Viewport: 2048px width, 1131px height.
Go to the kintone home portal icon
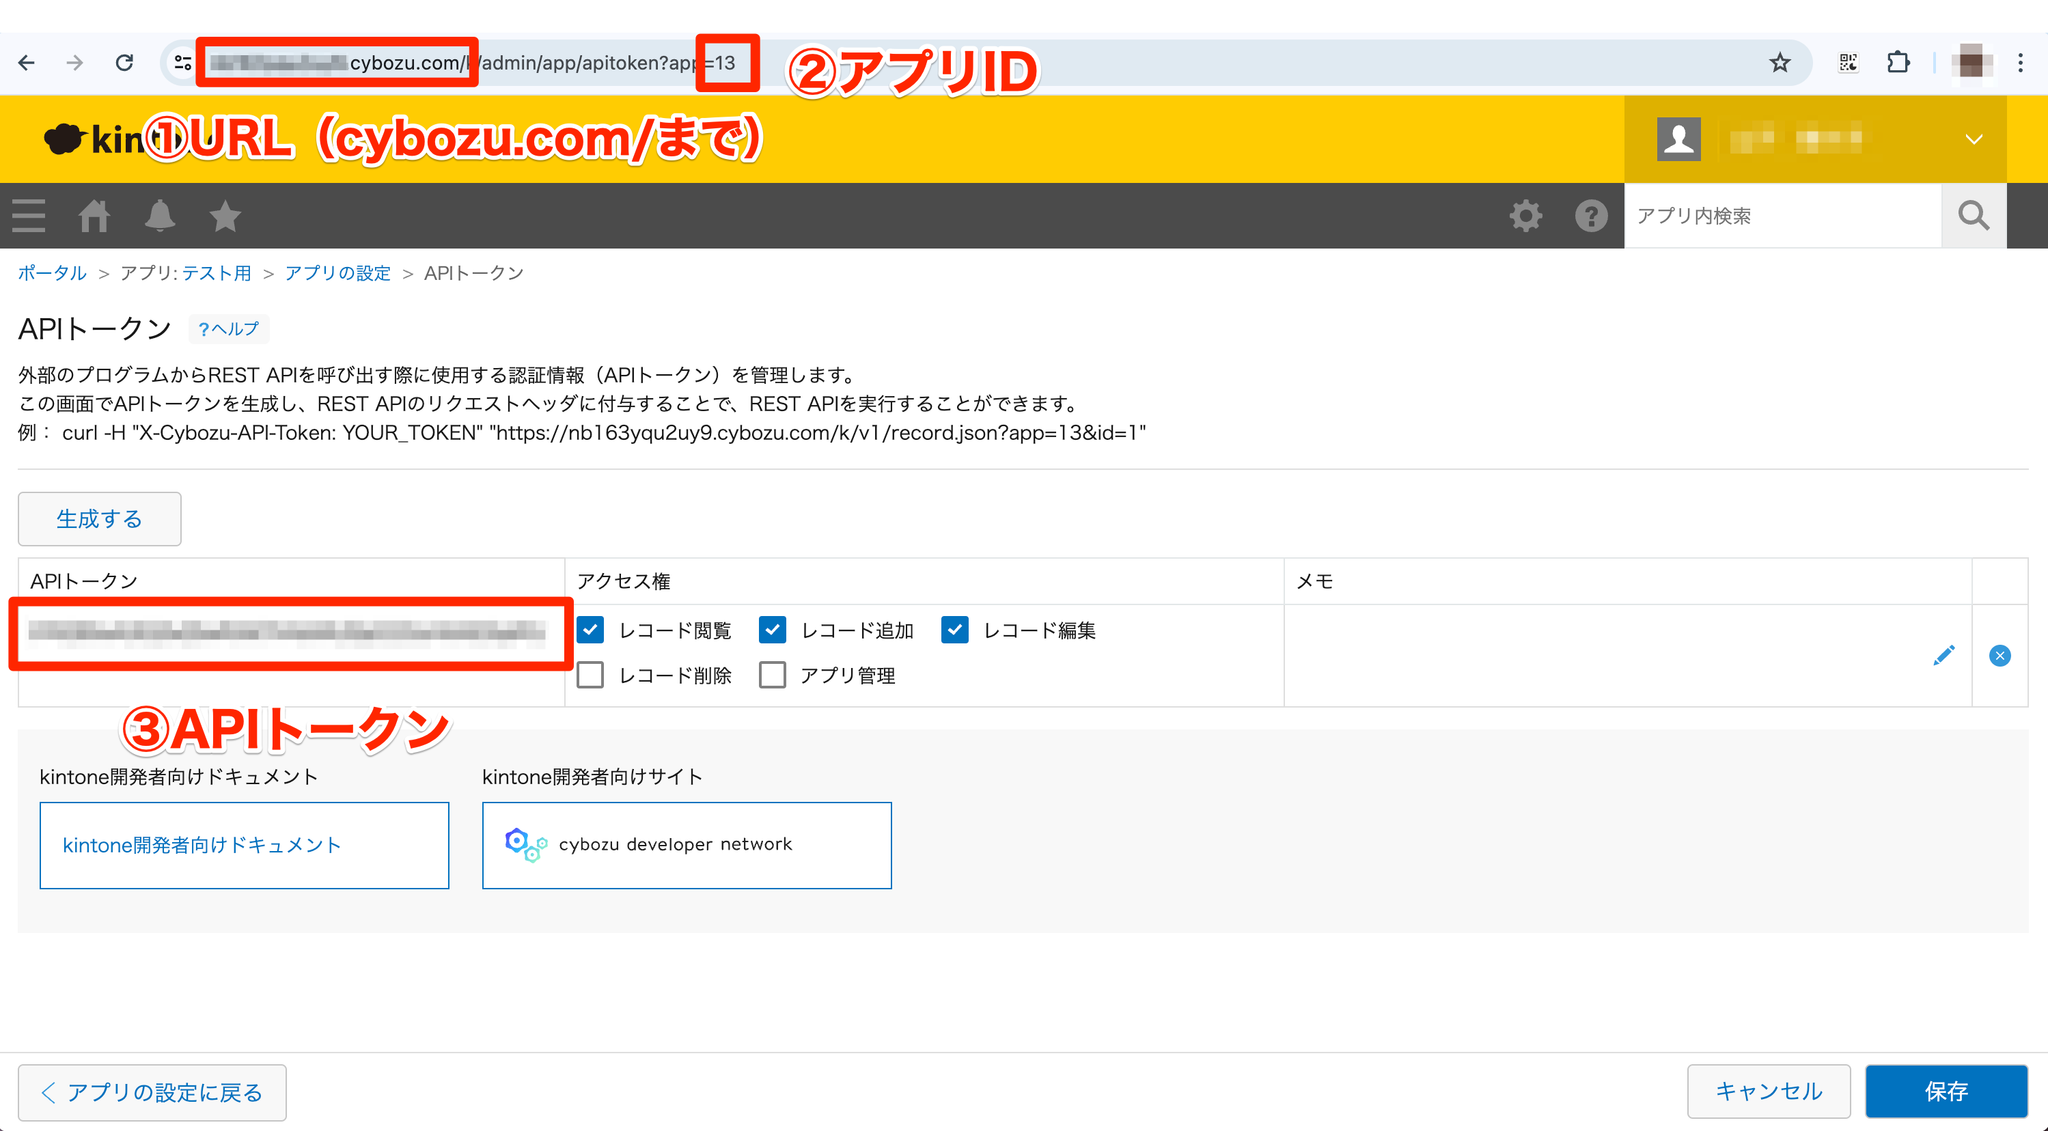(x=94, y=216)
